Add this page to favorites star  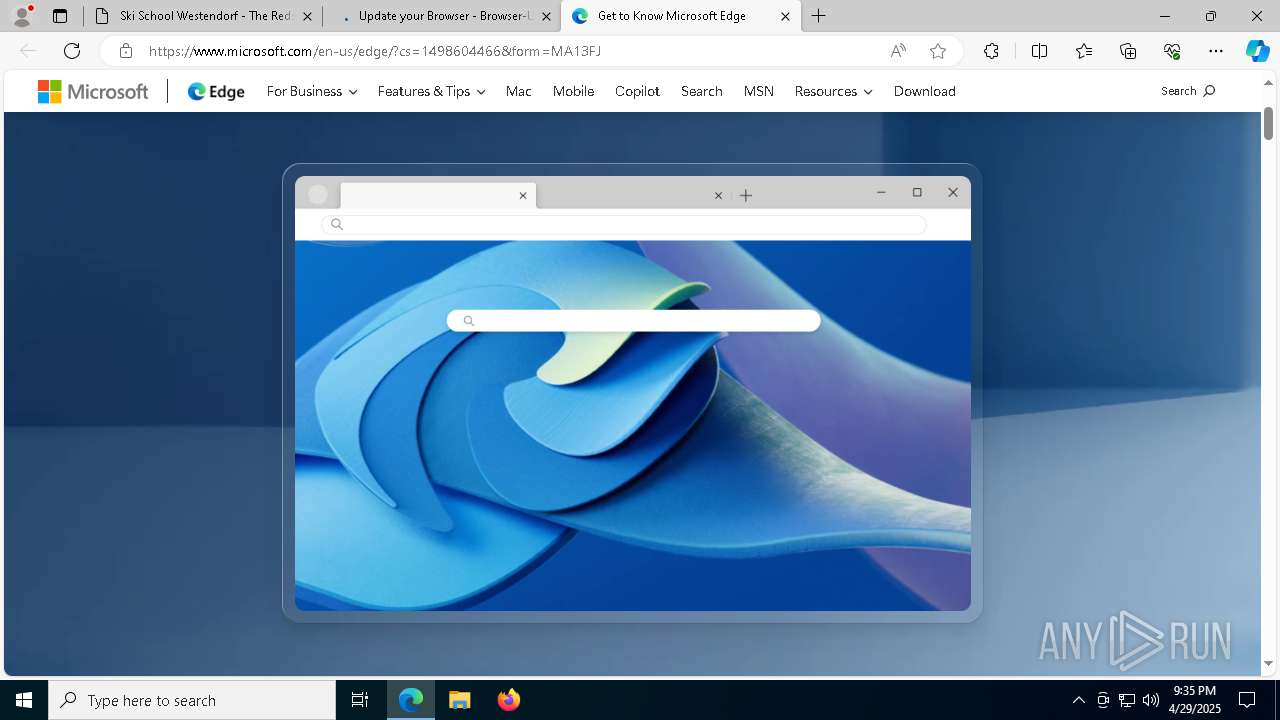(x=938, y=51)
